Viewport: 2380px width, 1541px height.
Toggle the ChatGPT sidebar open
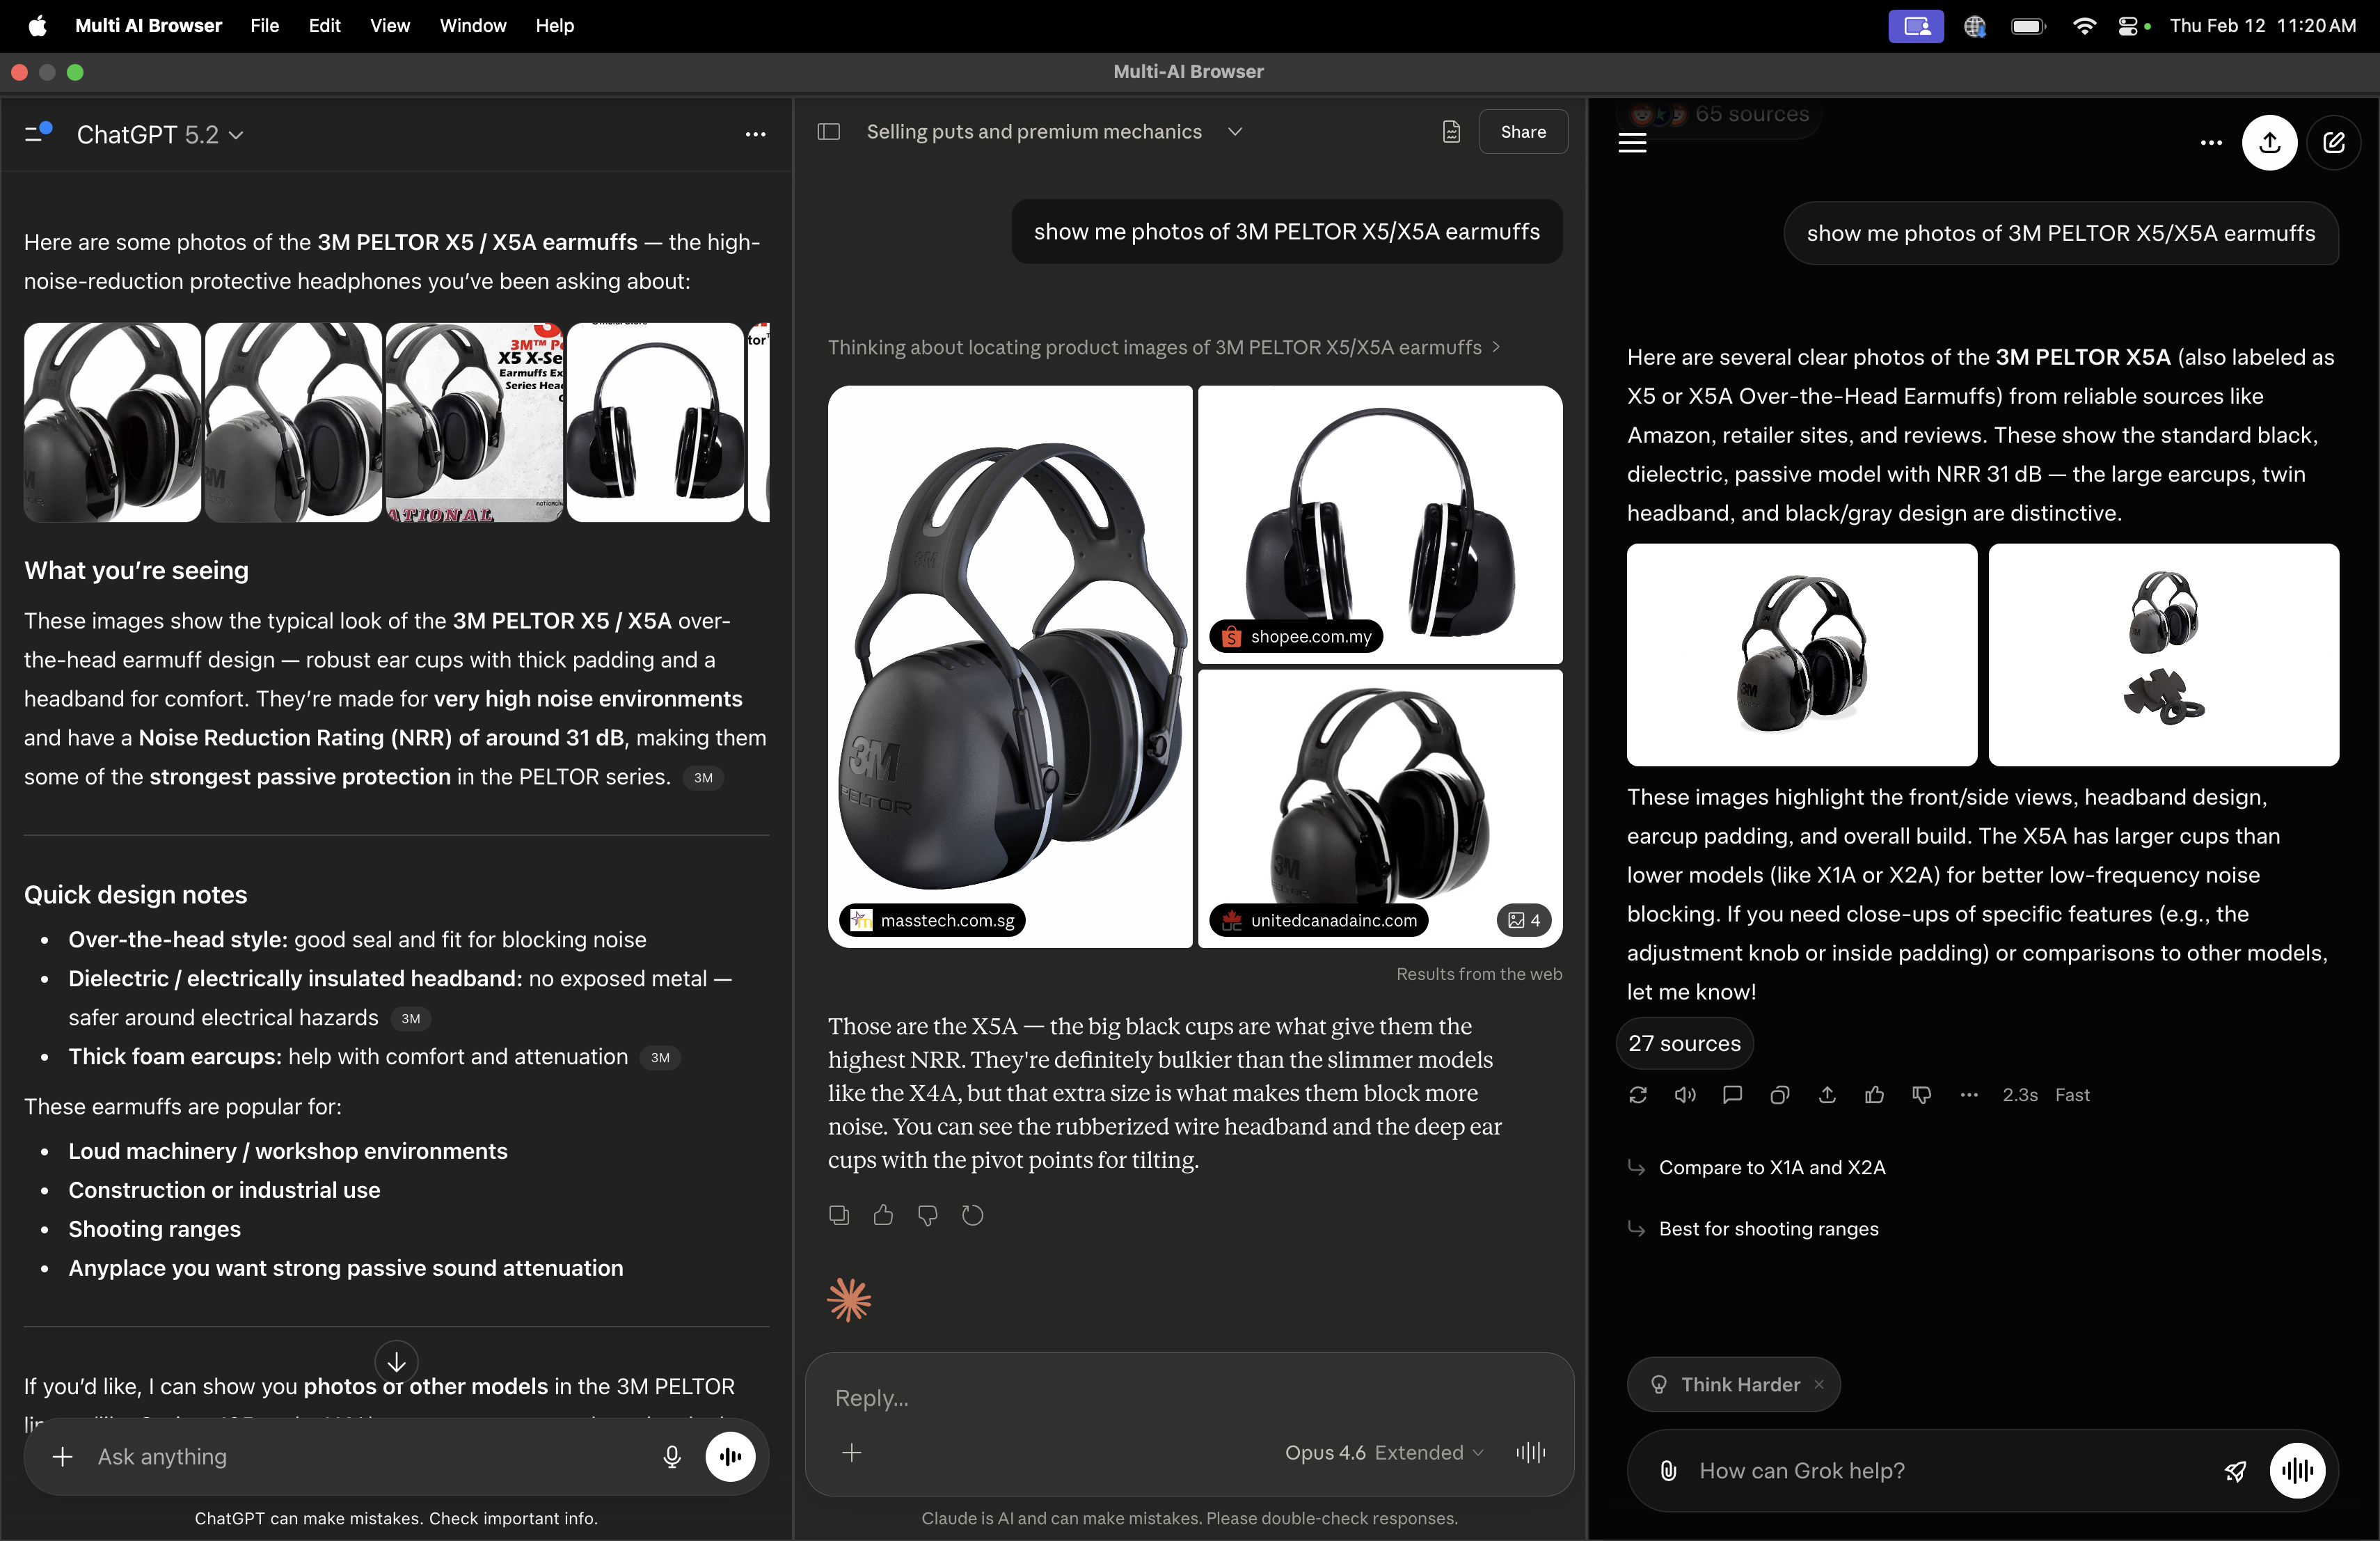click(x=38, y=133)
